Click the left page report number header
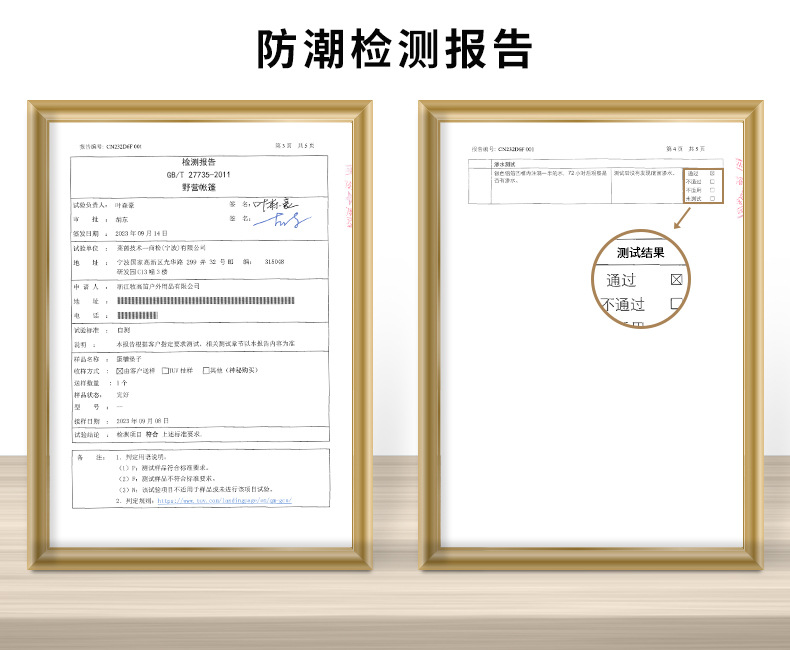 [x=110, y=147]
